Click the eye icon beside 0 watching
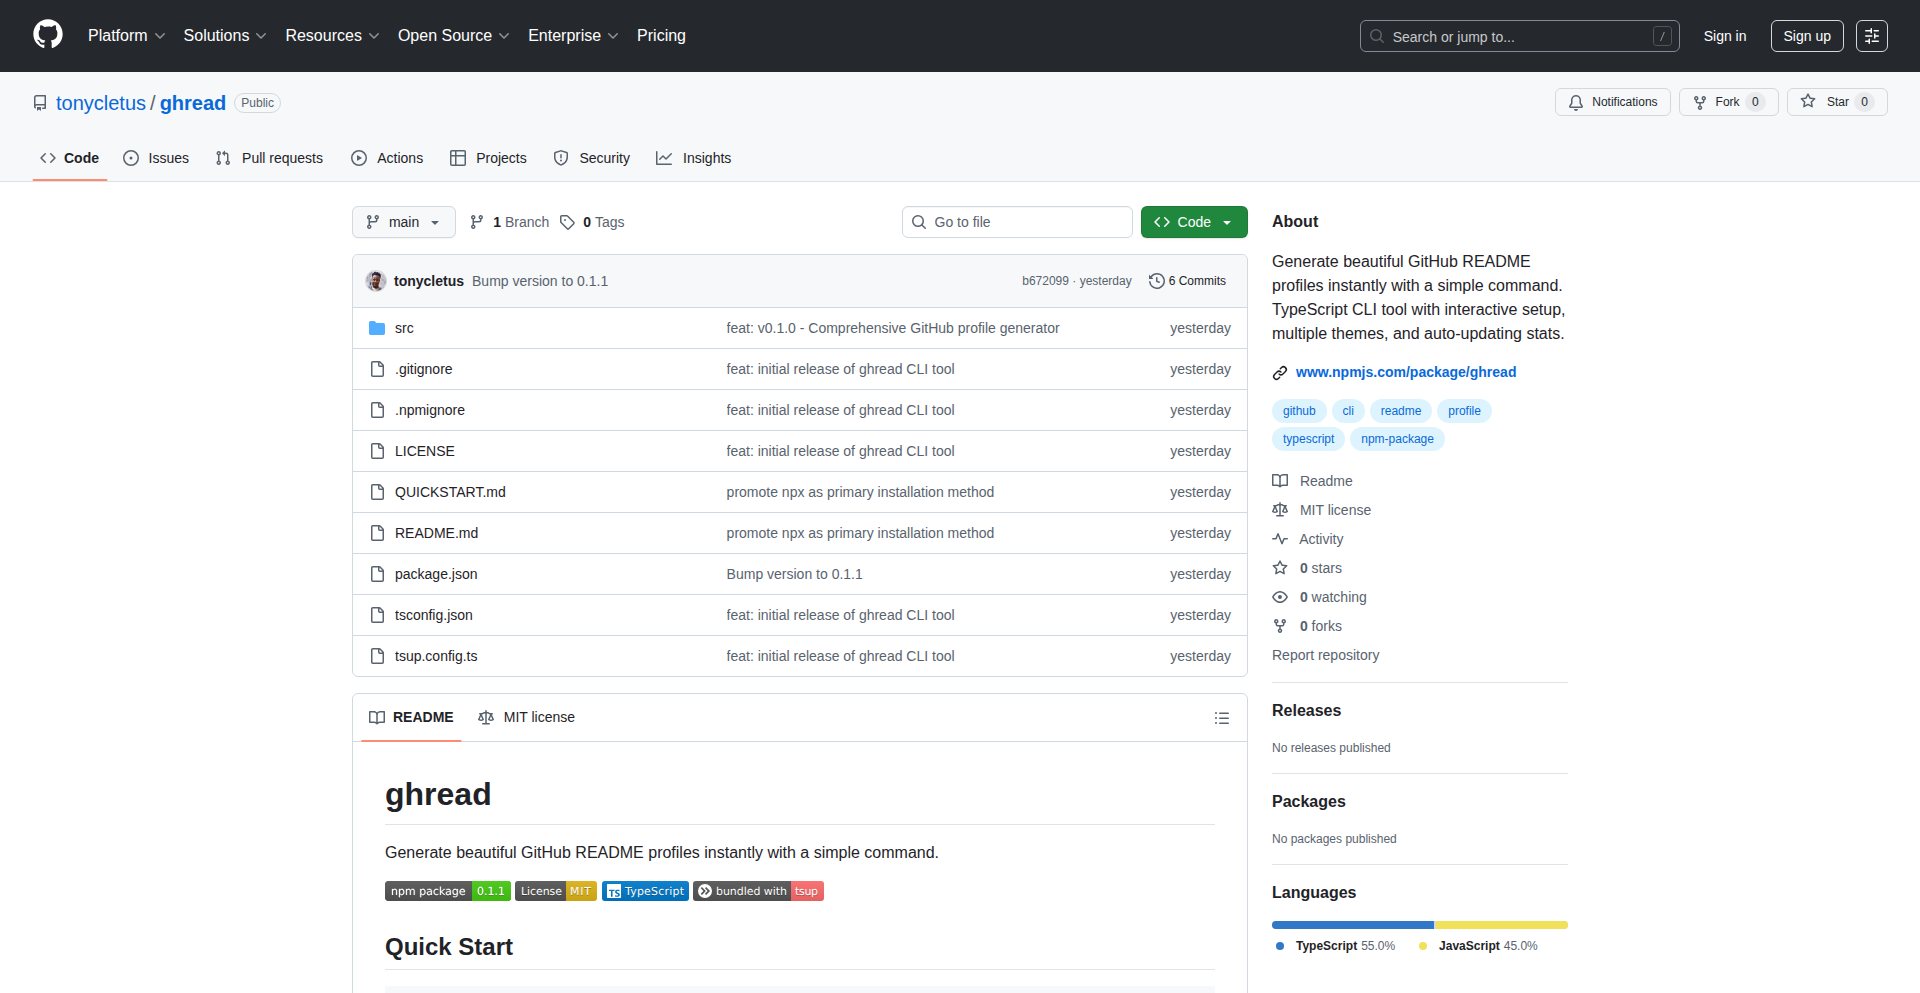The image size is (1920, 993). [1280, 597]
